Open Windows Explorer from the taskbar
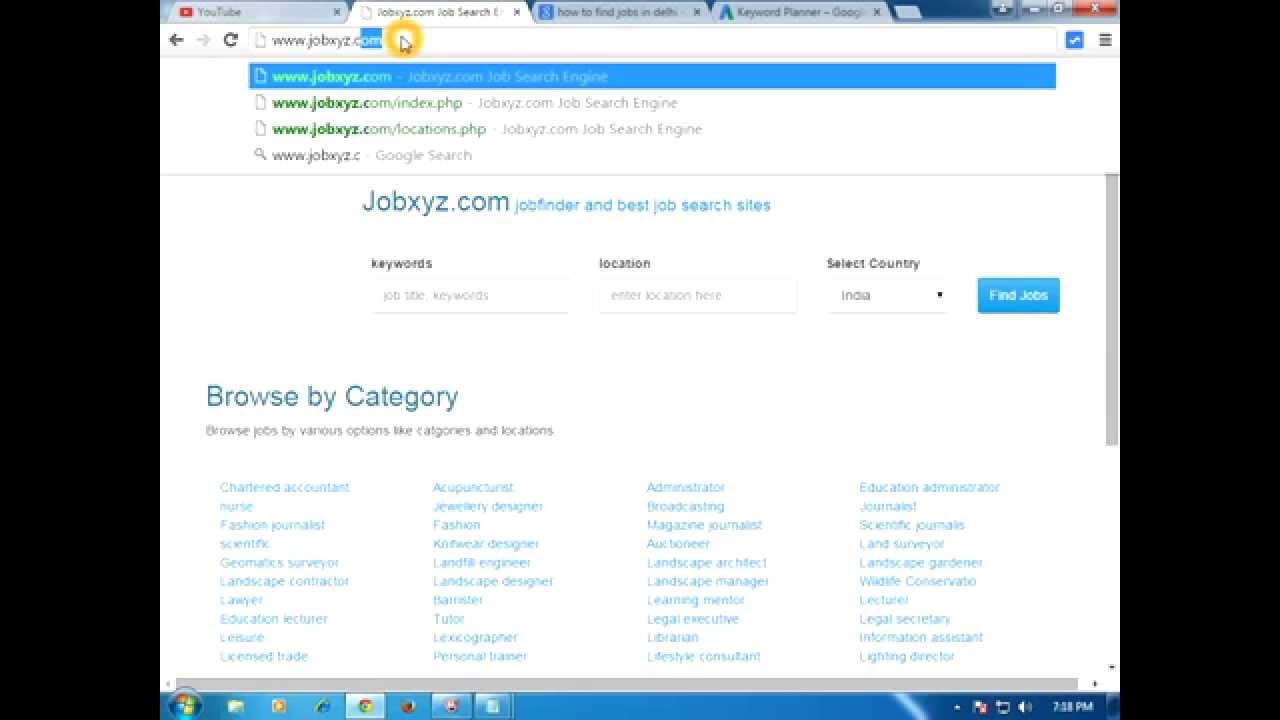 (x=236, y=706)
